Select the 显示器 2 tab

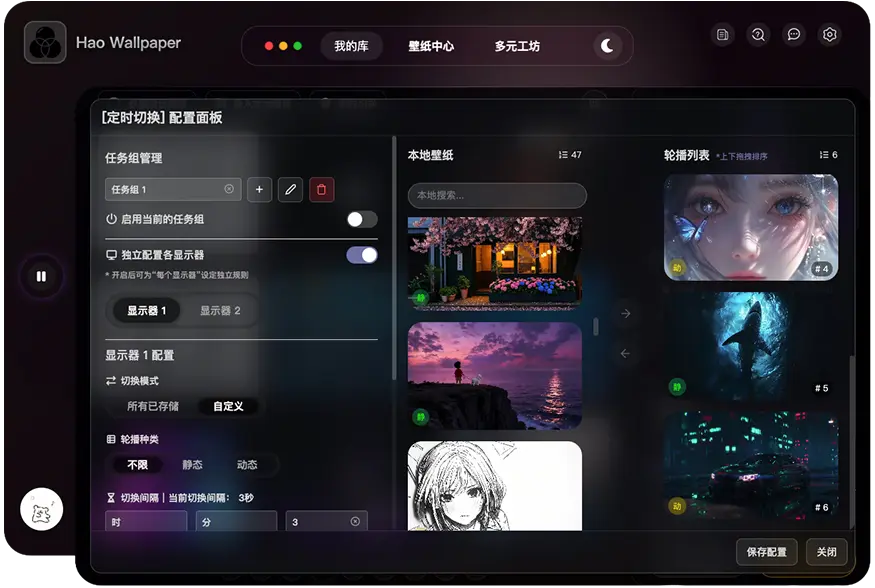pyautogui.click(x=221, y=311)
